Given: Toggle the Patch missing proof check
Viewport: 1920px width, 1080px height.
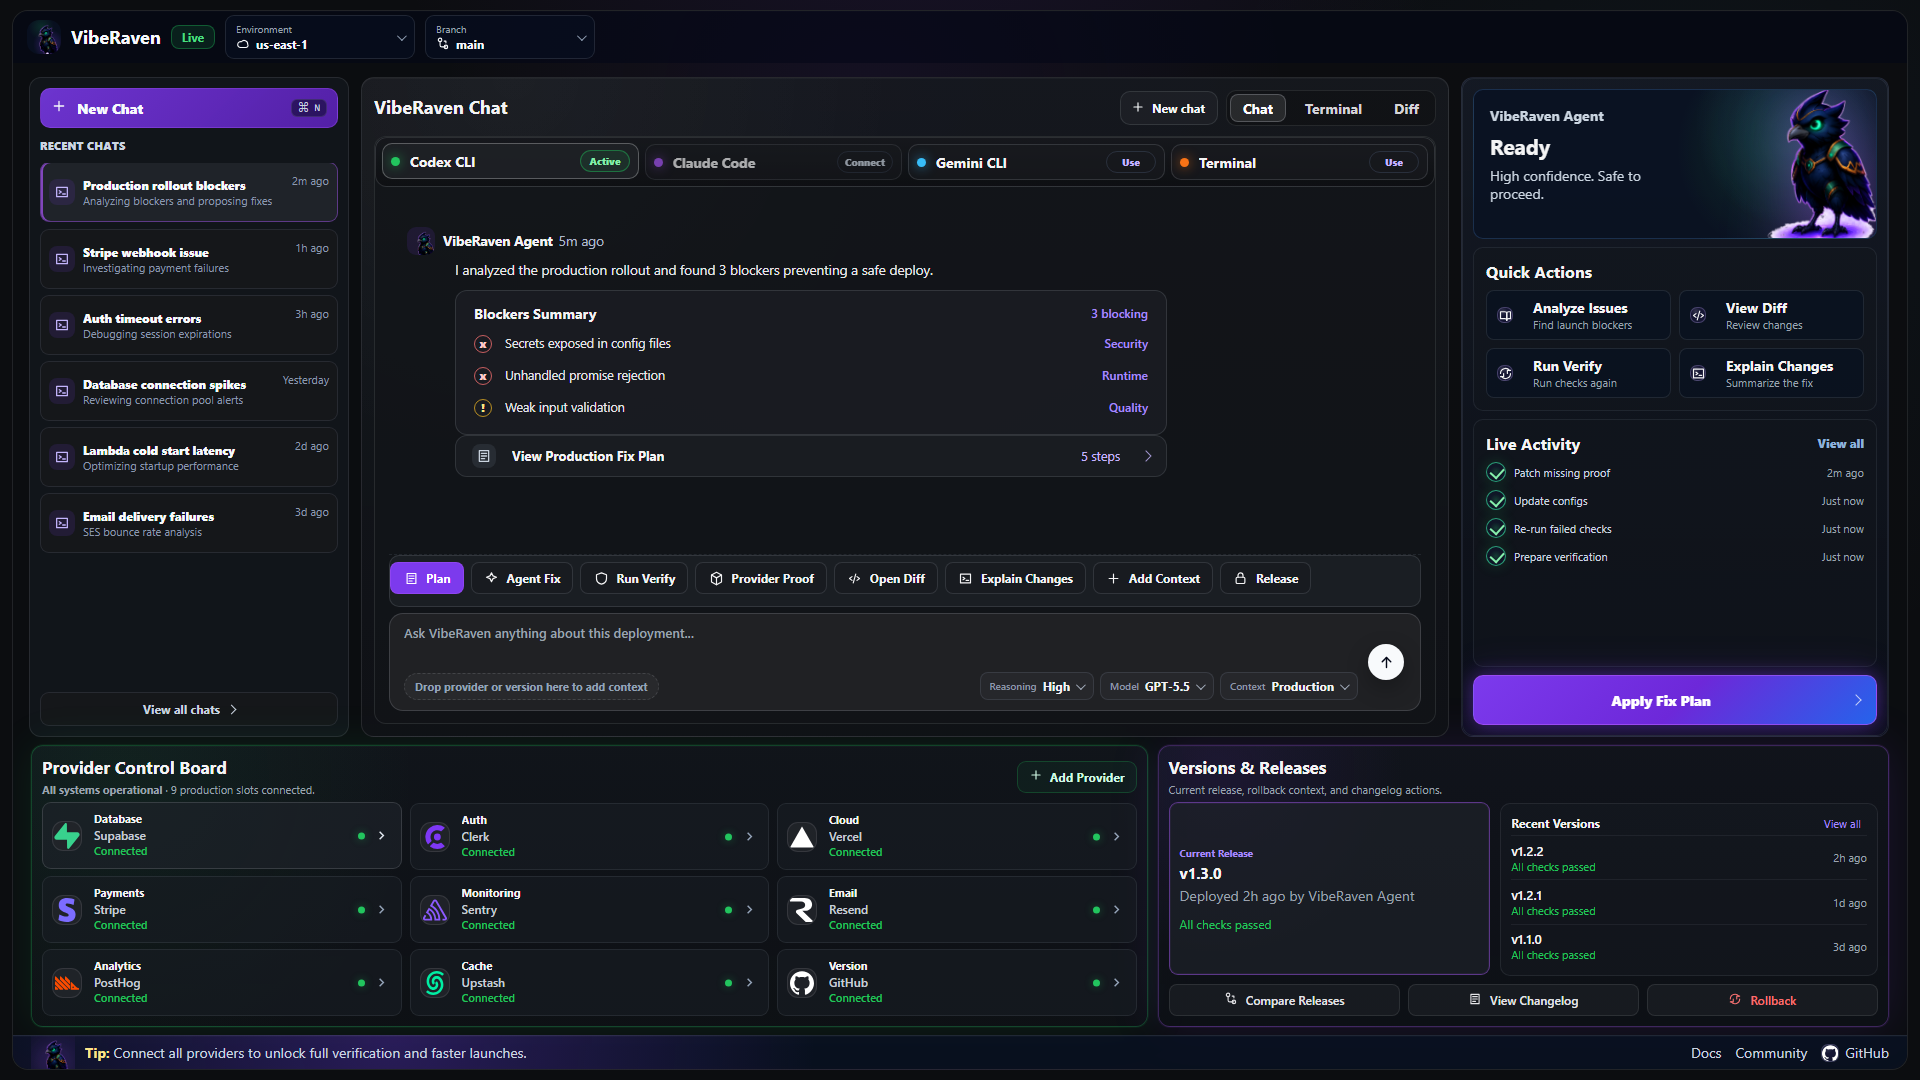Looking at the screenshot, I should (x=1496, y=473).
